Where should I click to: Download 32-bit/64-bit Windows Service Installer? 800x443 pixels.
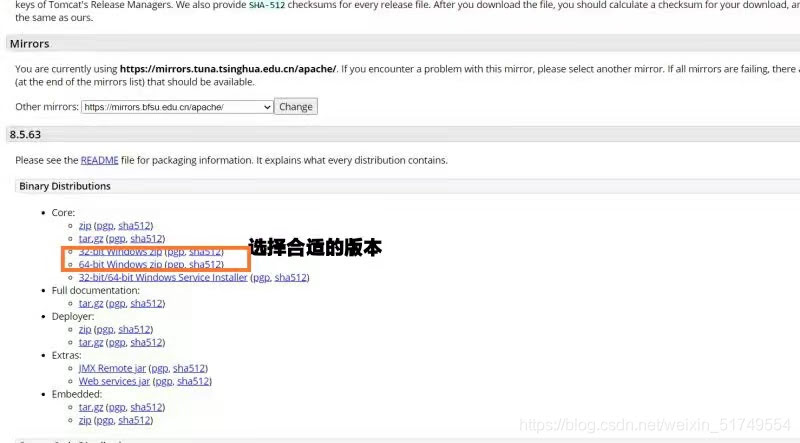163,277
